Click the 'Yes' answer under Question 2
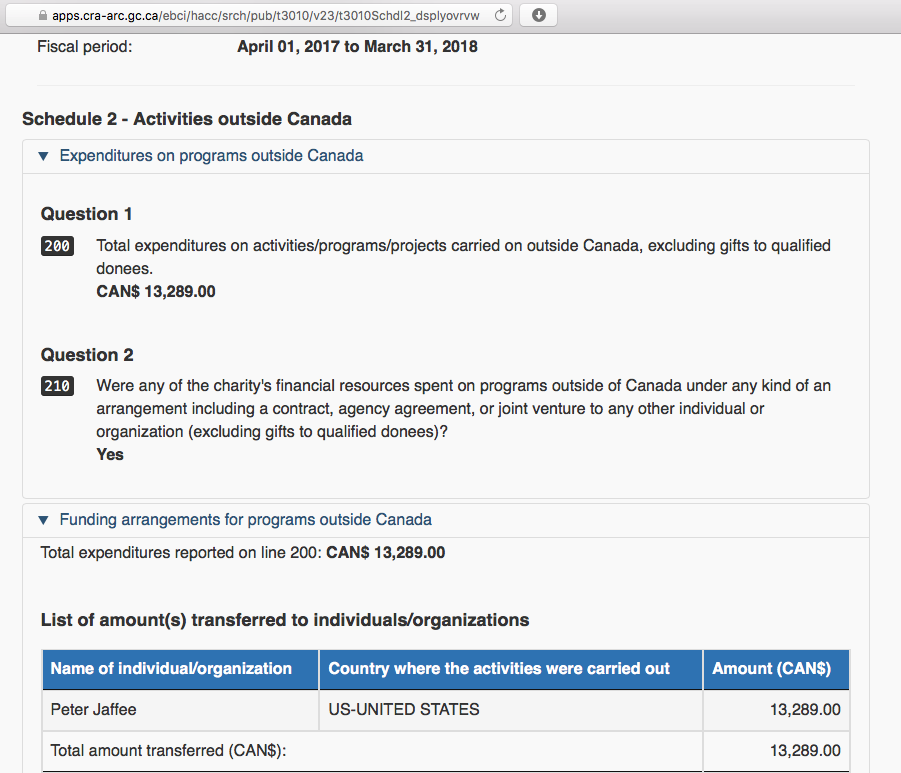 click(x=110, y=455)
